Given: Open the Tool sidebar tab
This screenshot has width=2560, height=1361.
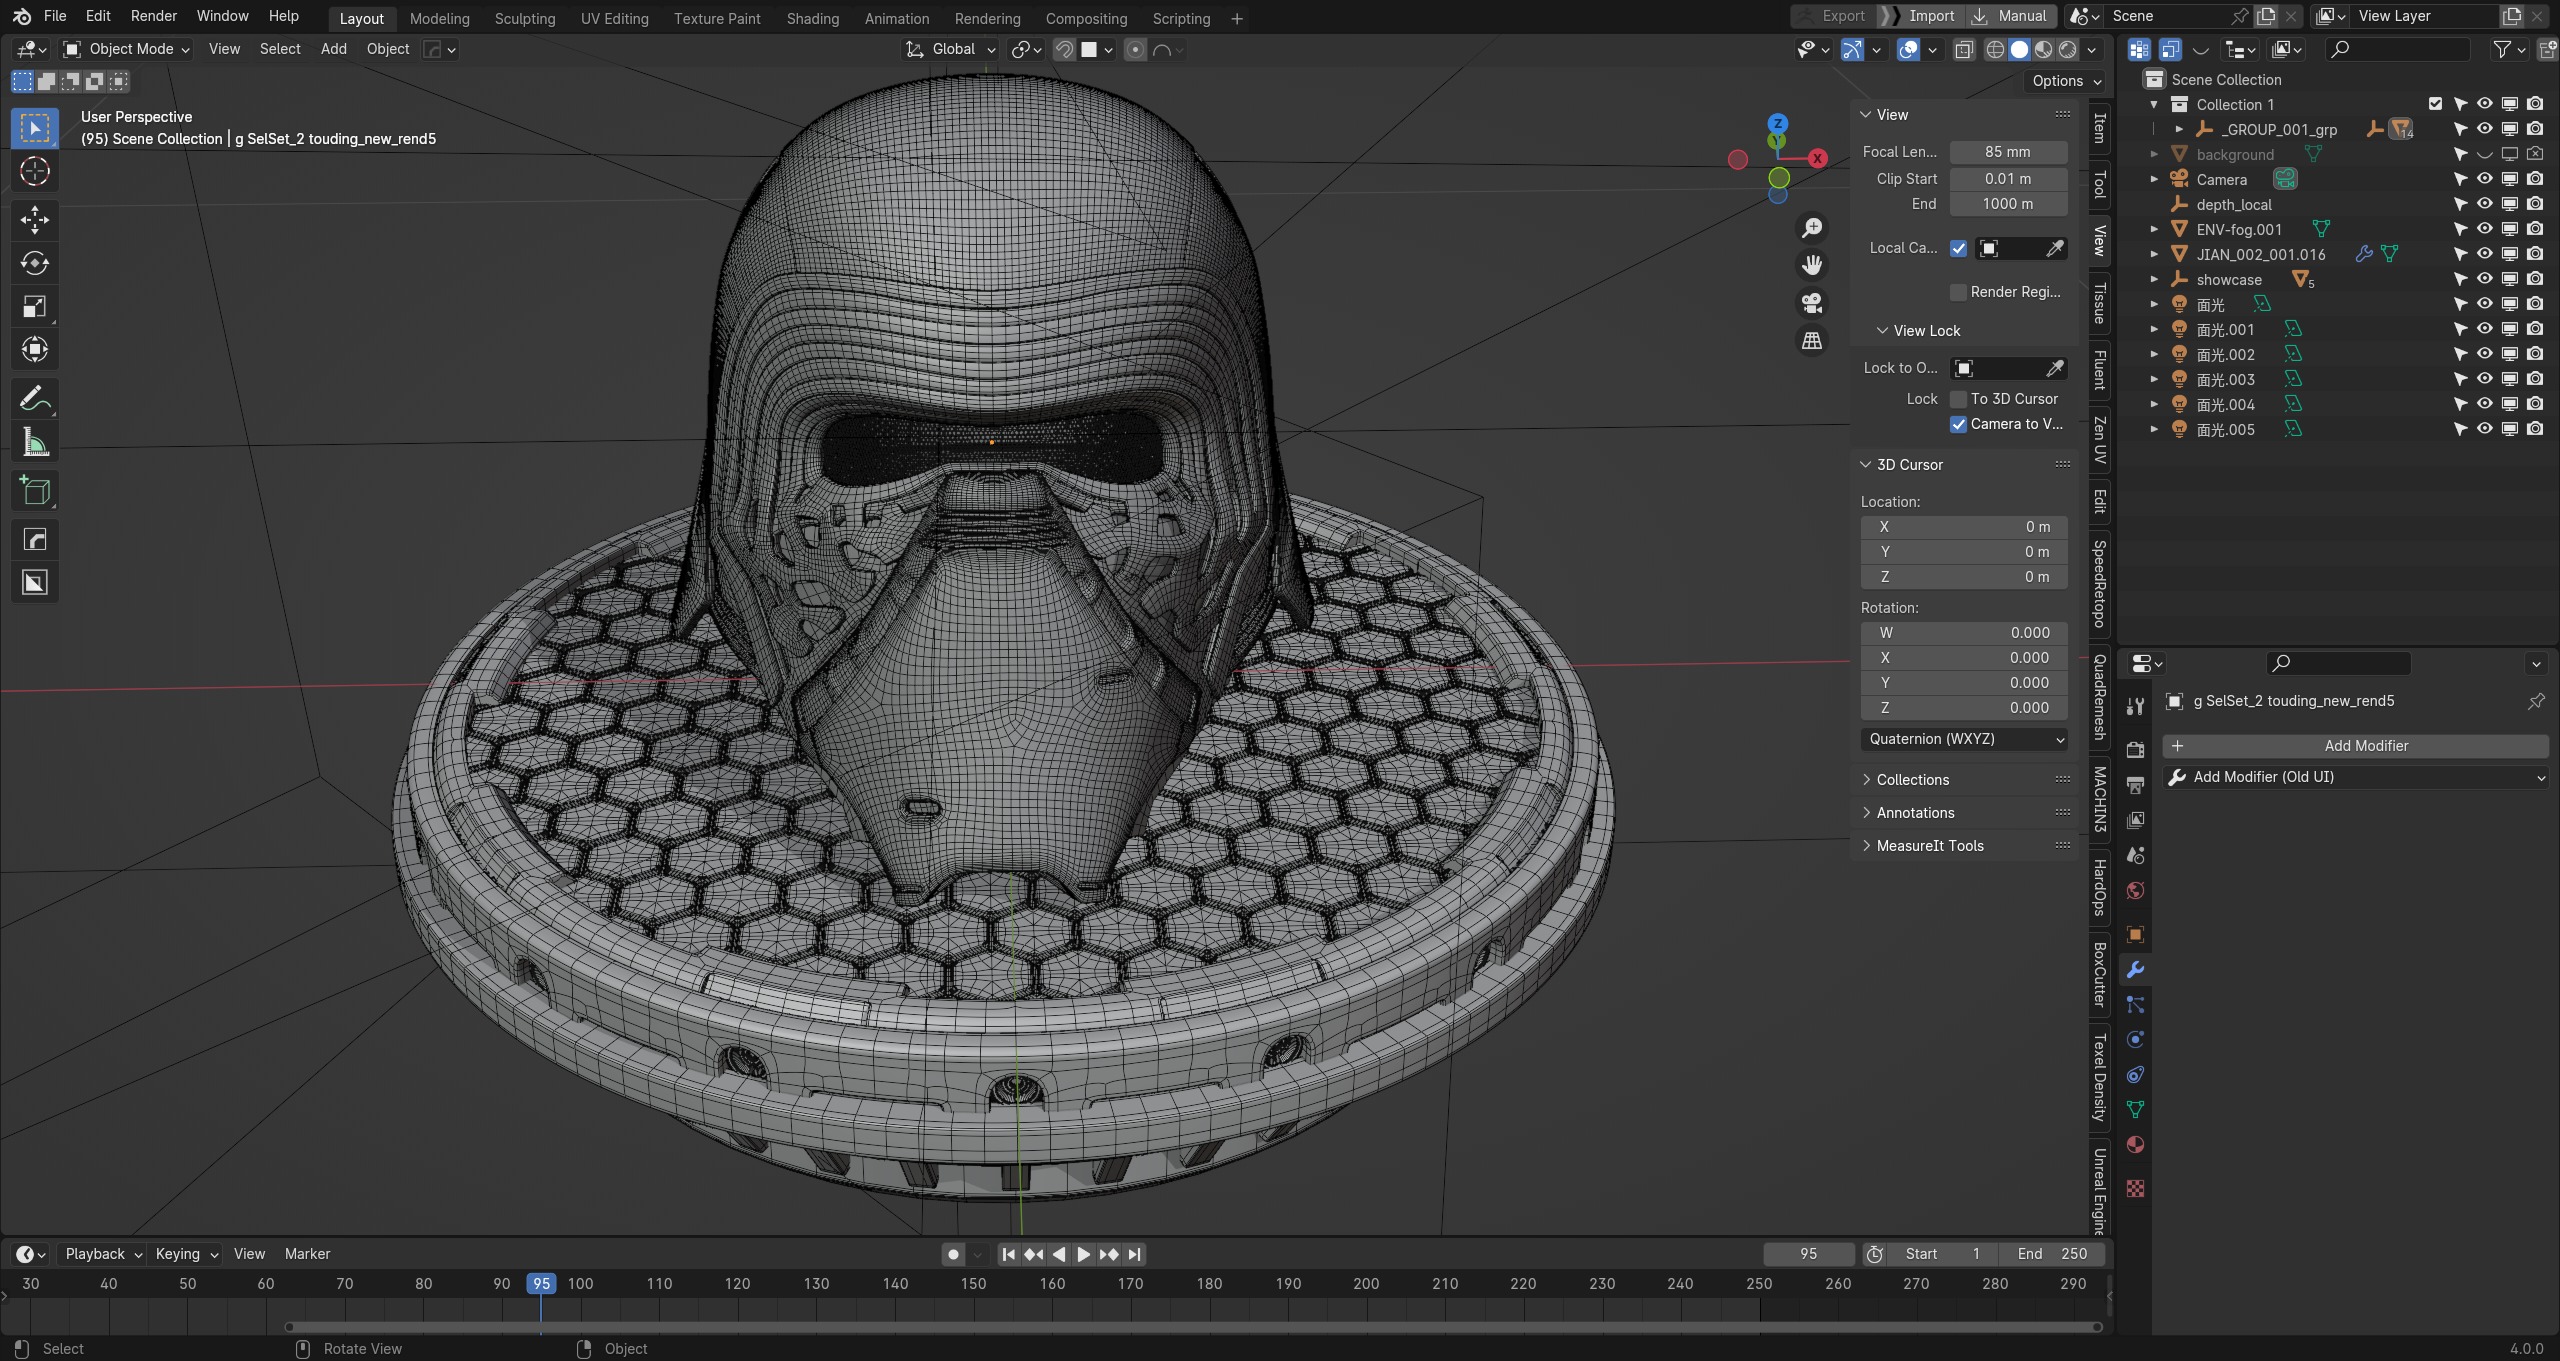Looking at the screenshot, I should point(2100,184).
